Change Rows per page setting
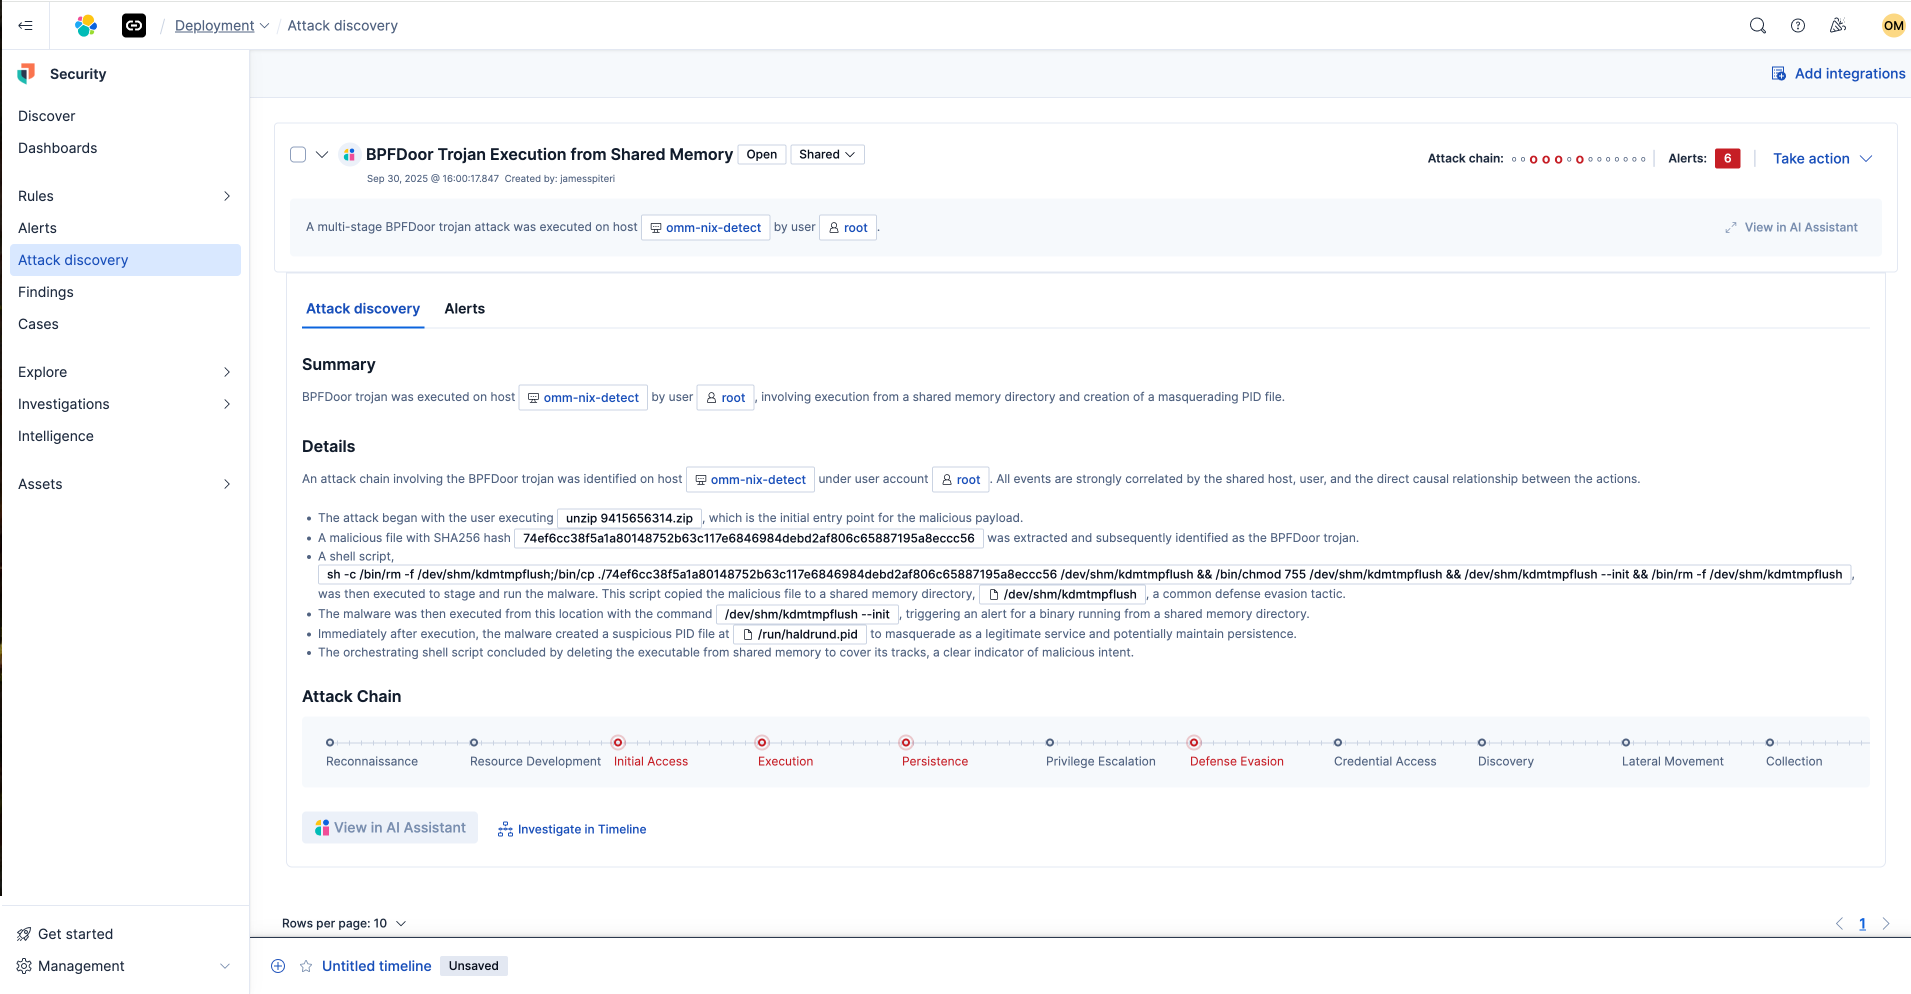The width and height of the screenshot is (1911, 994). tap(344, 923)
